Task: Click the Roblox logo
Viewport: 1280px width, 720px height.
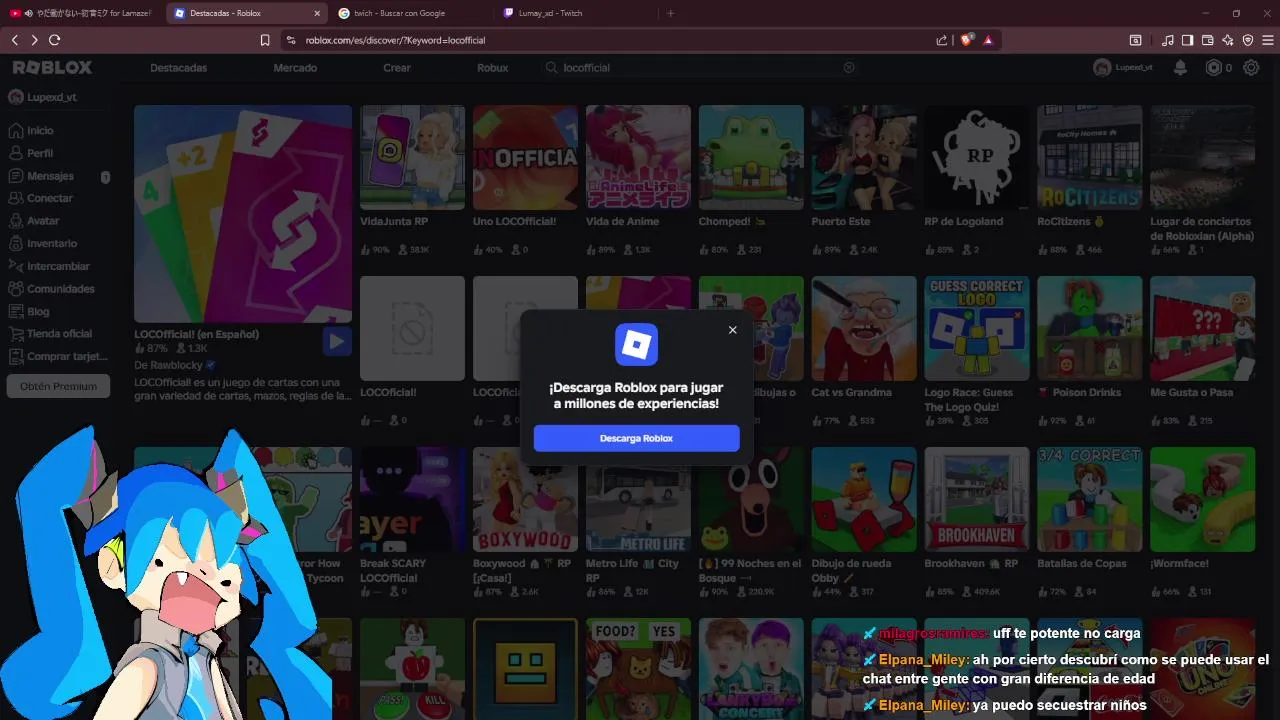Action: pos(52,67)
